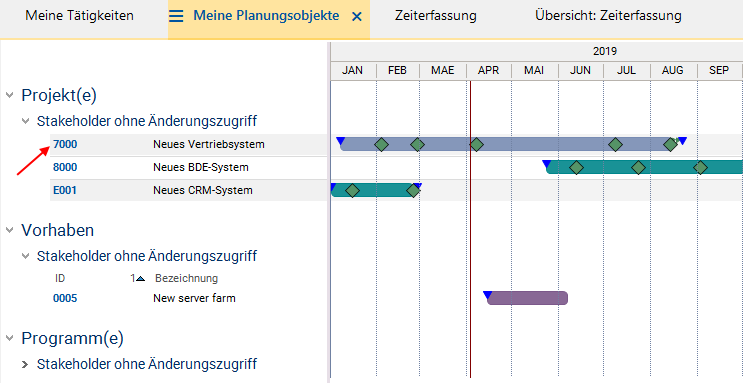Click project 7000 milestone diamond in July
The width and height of the screenshot is (743, 383).
coord(615,145)
